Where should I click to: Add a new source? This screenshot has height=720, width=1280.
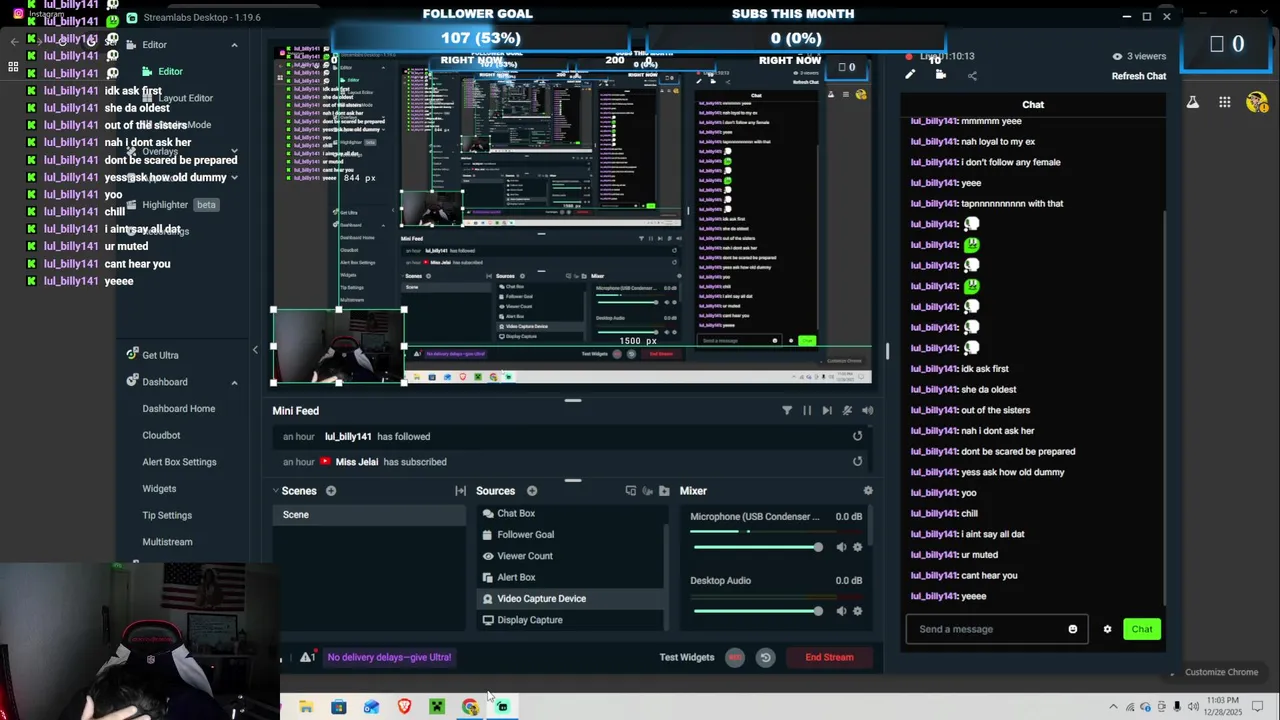pyautogui.click(x=532, y=491)
